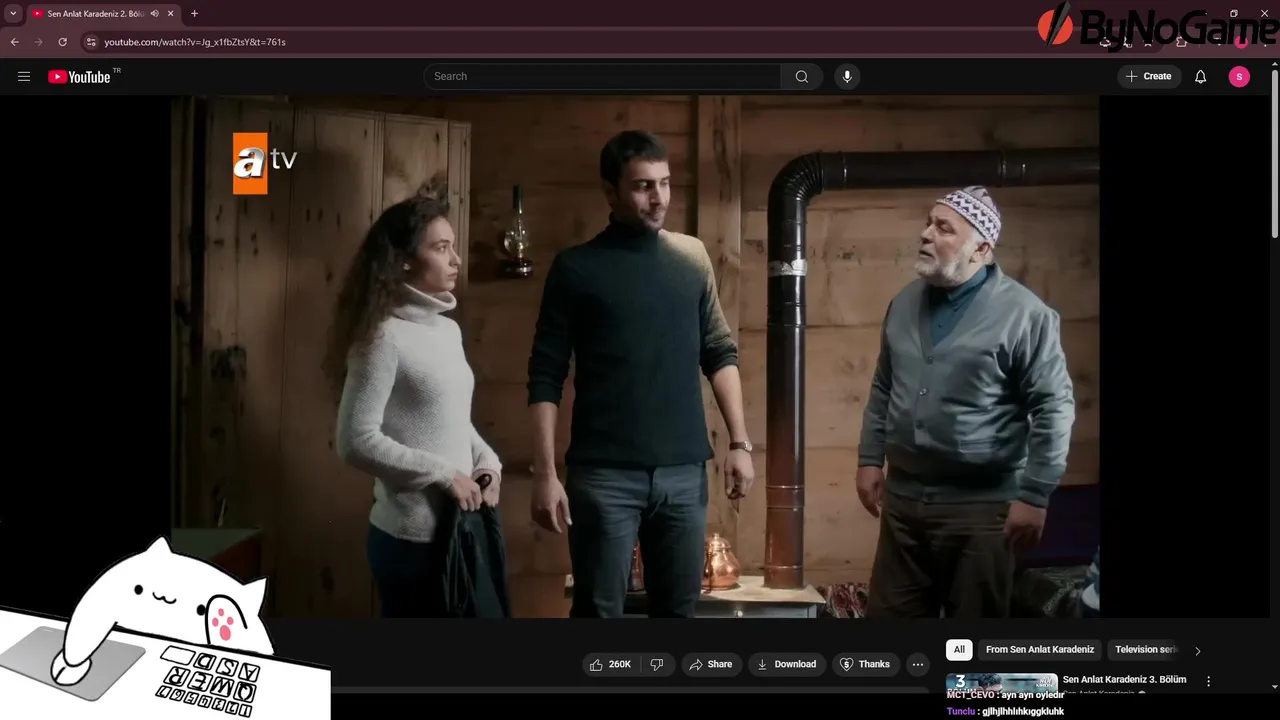This screenshot has width=1280, height=720.
Task: Share this video
Action: [711, 664]
